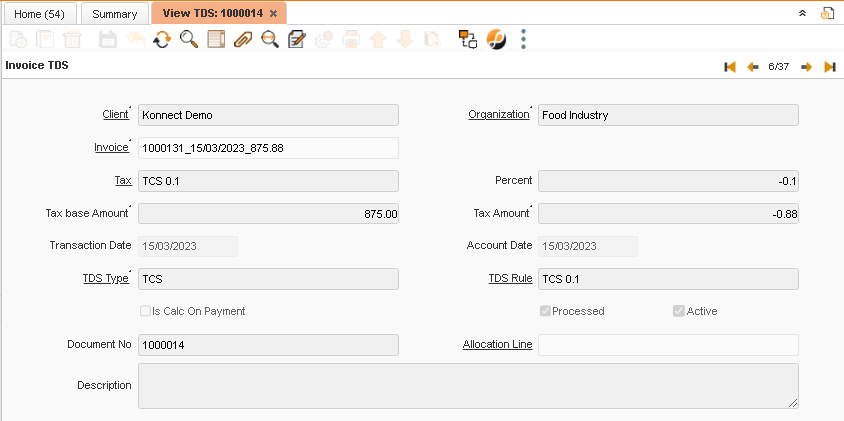The image size is (844, 421).
Task: Go to the previous record
Action: [x=753, y=67]
